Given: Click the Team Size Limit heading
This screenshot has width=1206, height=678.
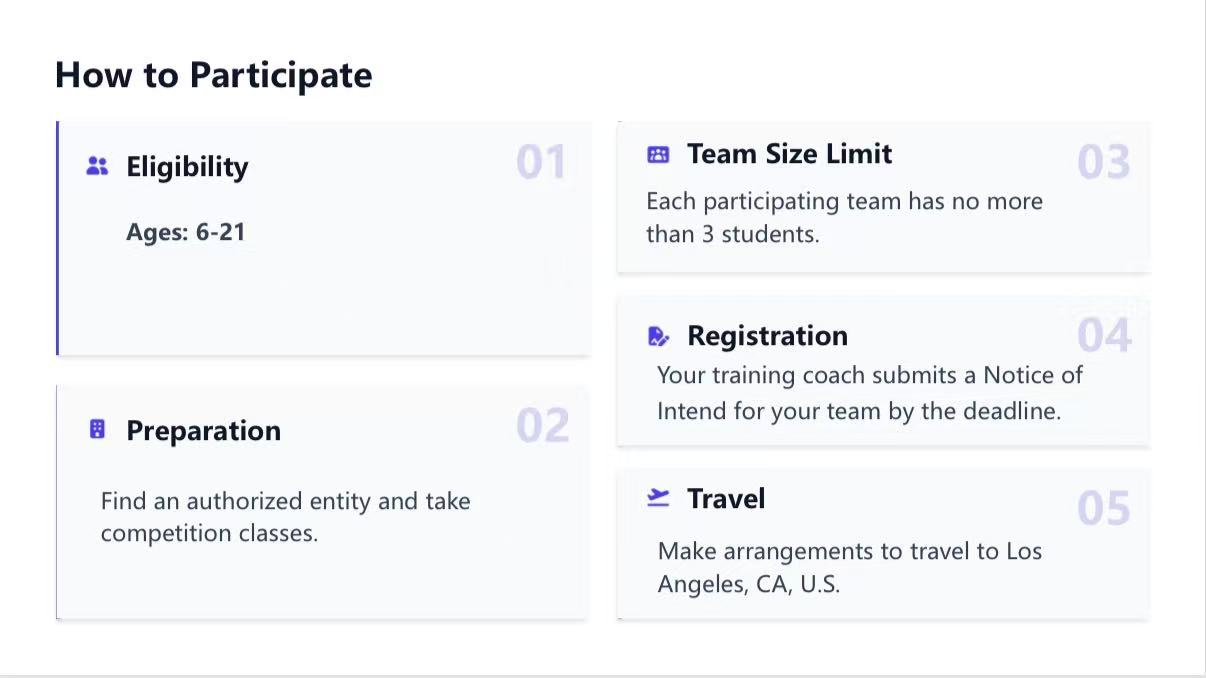Looking at the screenshot, I should [789, 154].
